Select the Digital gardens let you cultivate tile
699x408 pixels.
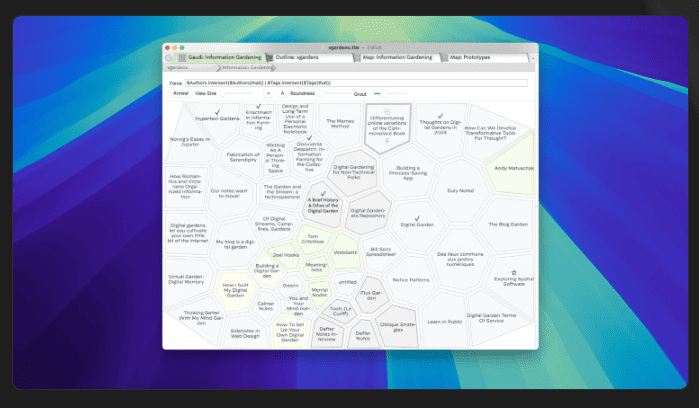point(188,233)
